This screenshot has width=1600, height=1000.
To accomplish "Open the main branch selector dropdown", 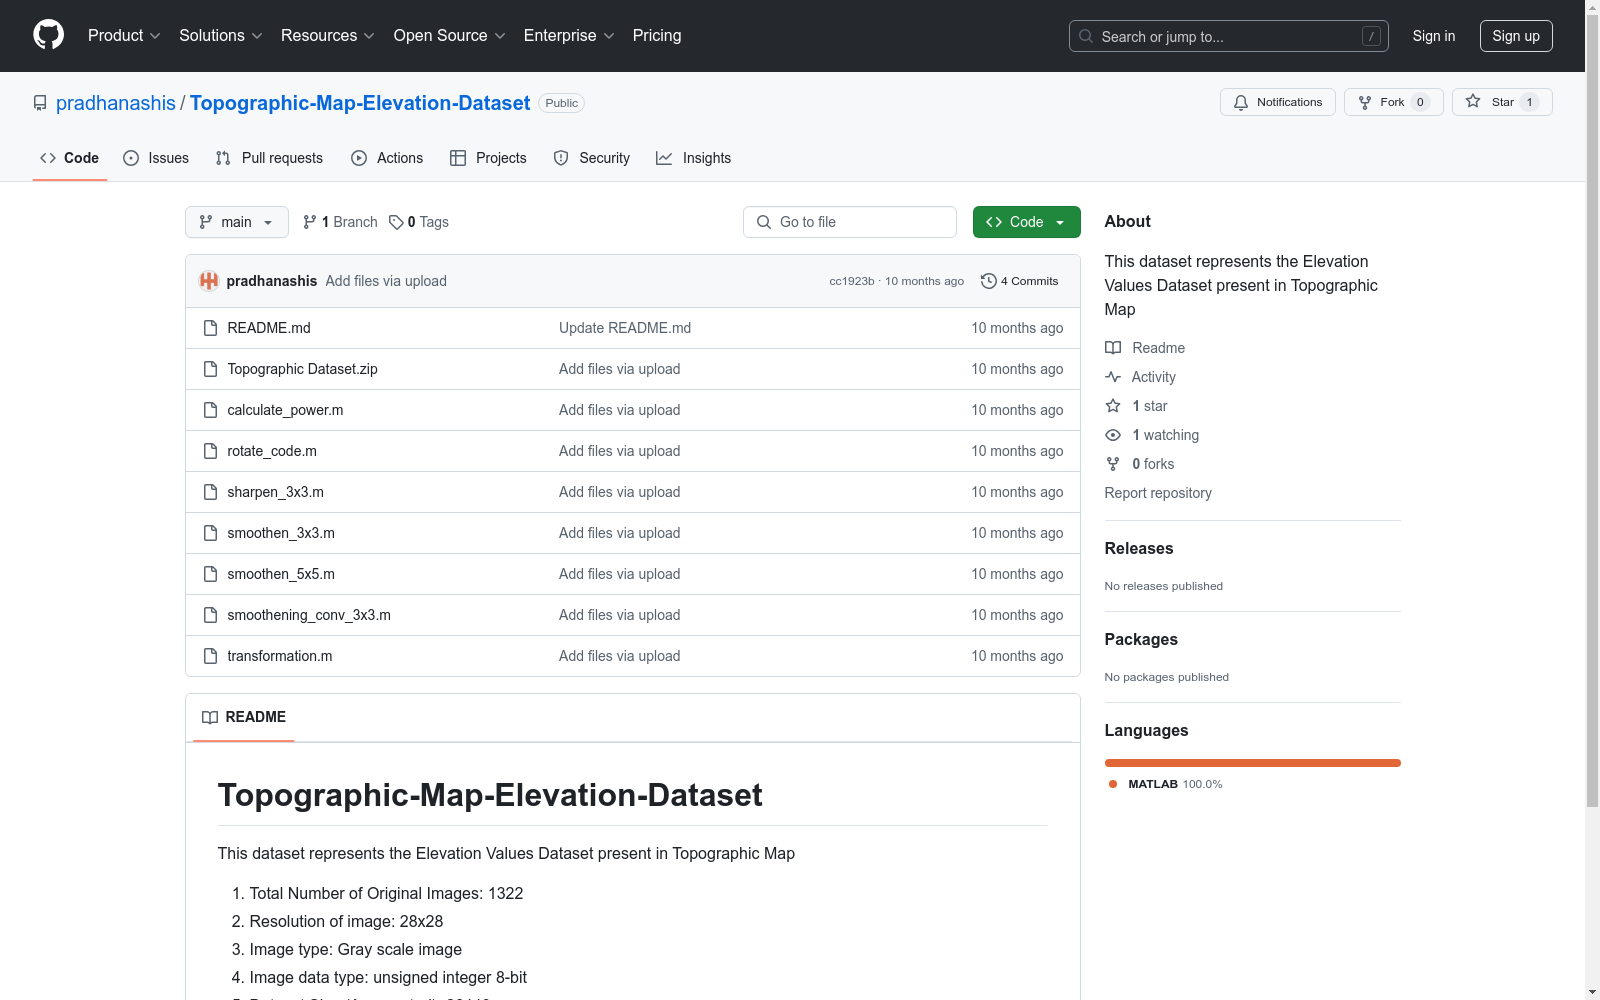I will (237, 222).
